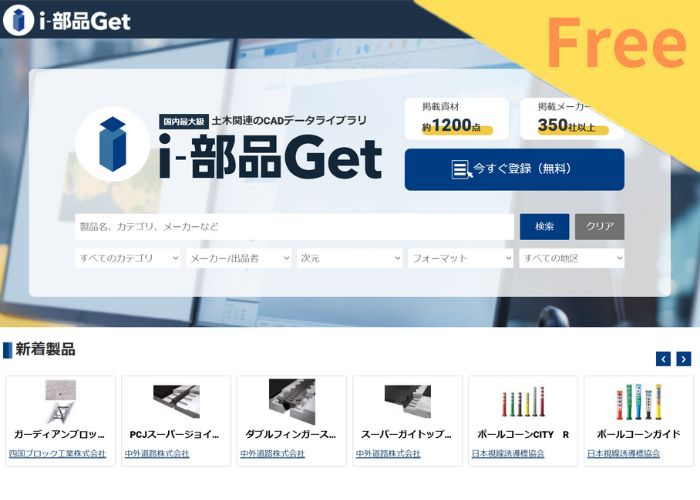The width and height of the screenshot is (700, 500).
Task: Open 中外道路株式会社 link under PCJスーパージョイント
Action: point(157,454)
